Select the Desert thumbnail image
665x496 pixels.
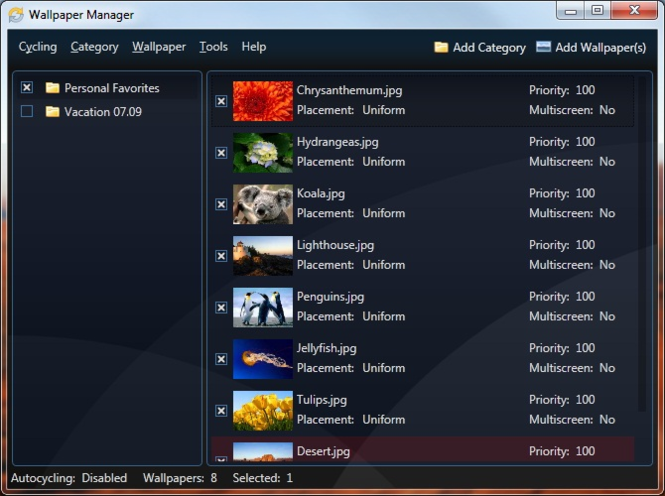tap(263, 452)
